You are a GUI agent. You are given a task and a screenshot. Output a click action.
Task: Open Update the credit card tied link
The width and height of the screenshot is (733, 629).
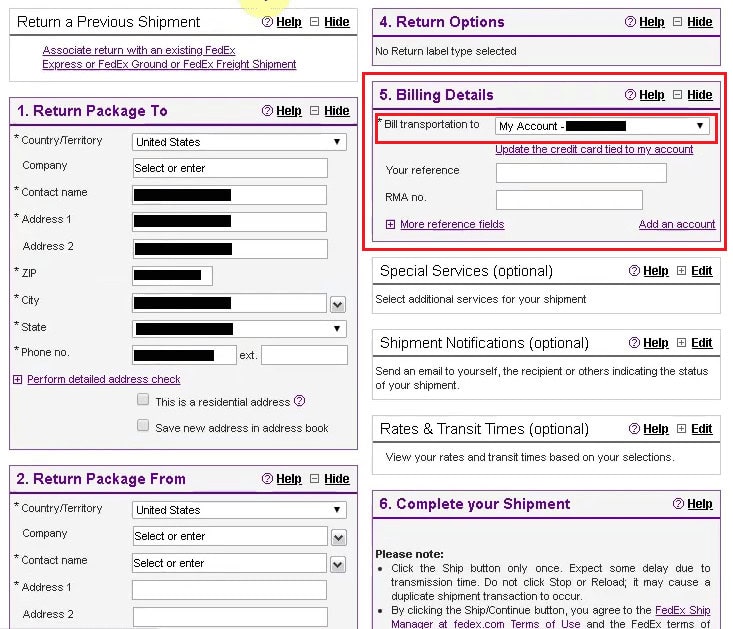coord(594,150)
